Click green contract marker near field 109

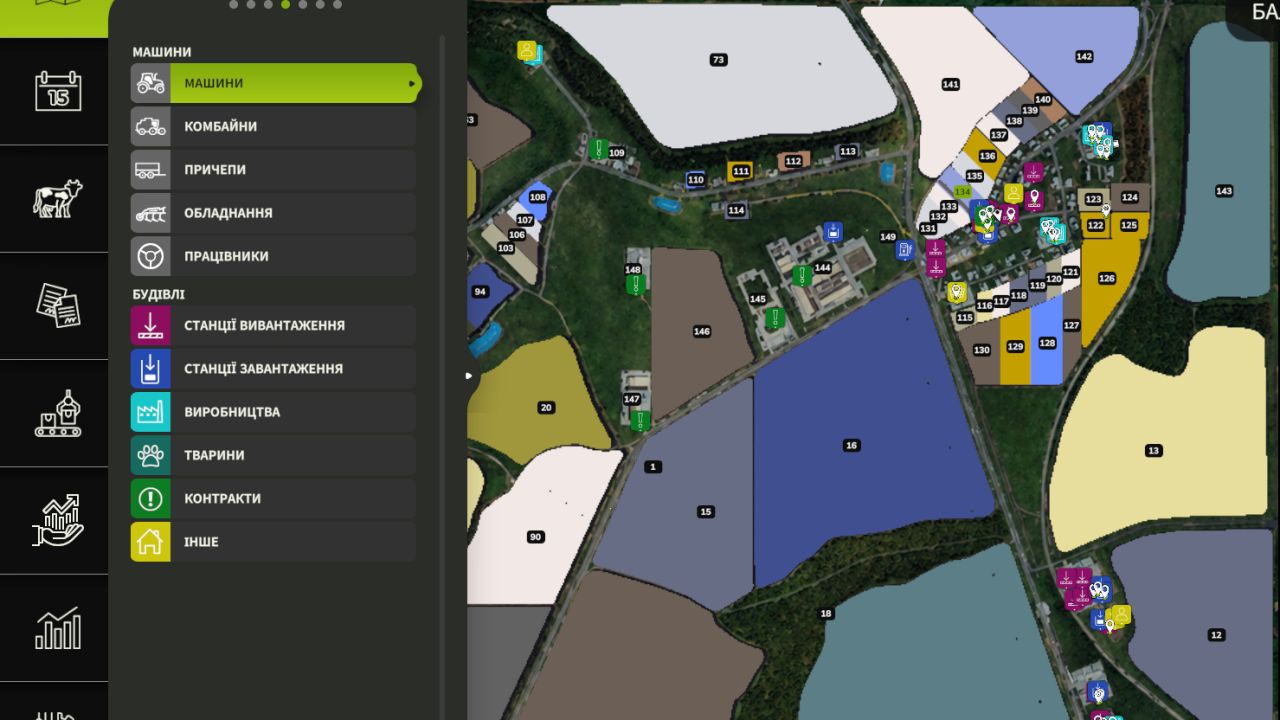pyautogui.click(x=598, y=149)
